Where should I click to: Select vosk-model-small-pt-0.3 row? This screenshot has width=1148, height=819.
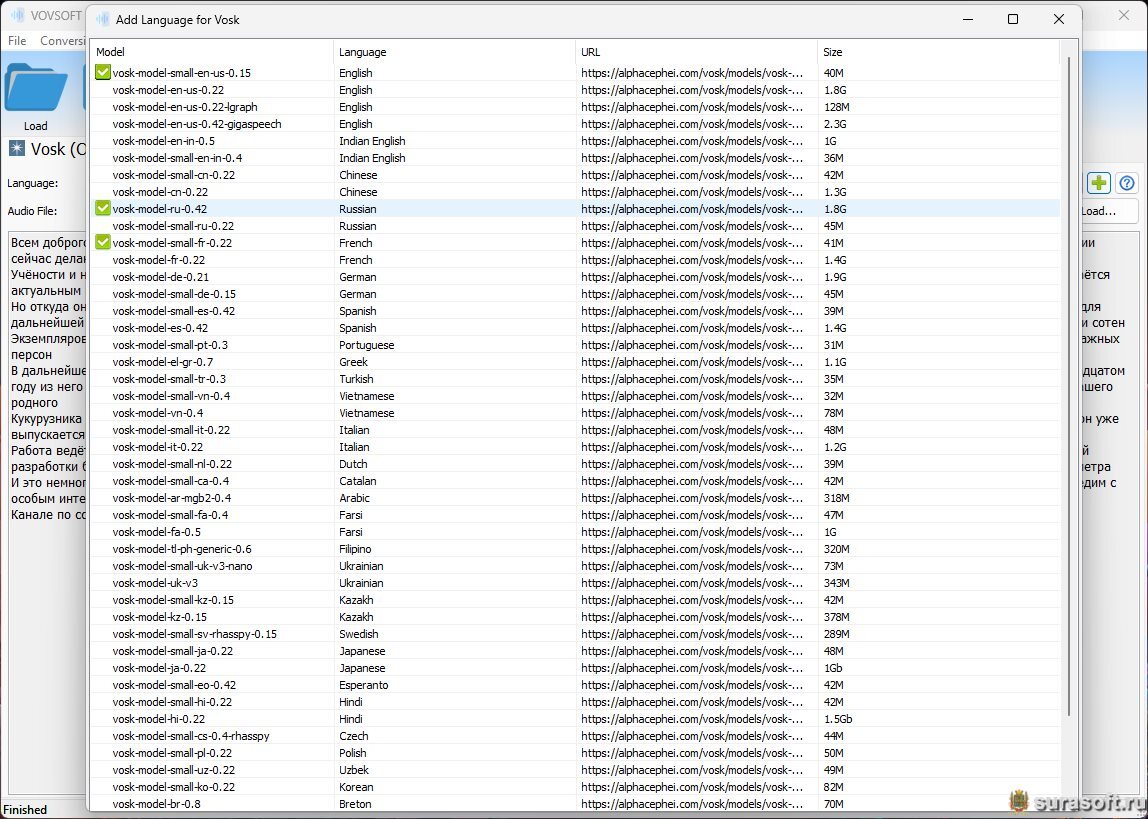pyautogui.click(x=575, y=345)
